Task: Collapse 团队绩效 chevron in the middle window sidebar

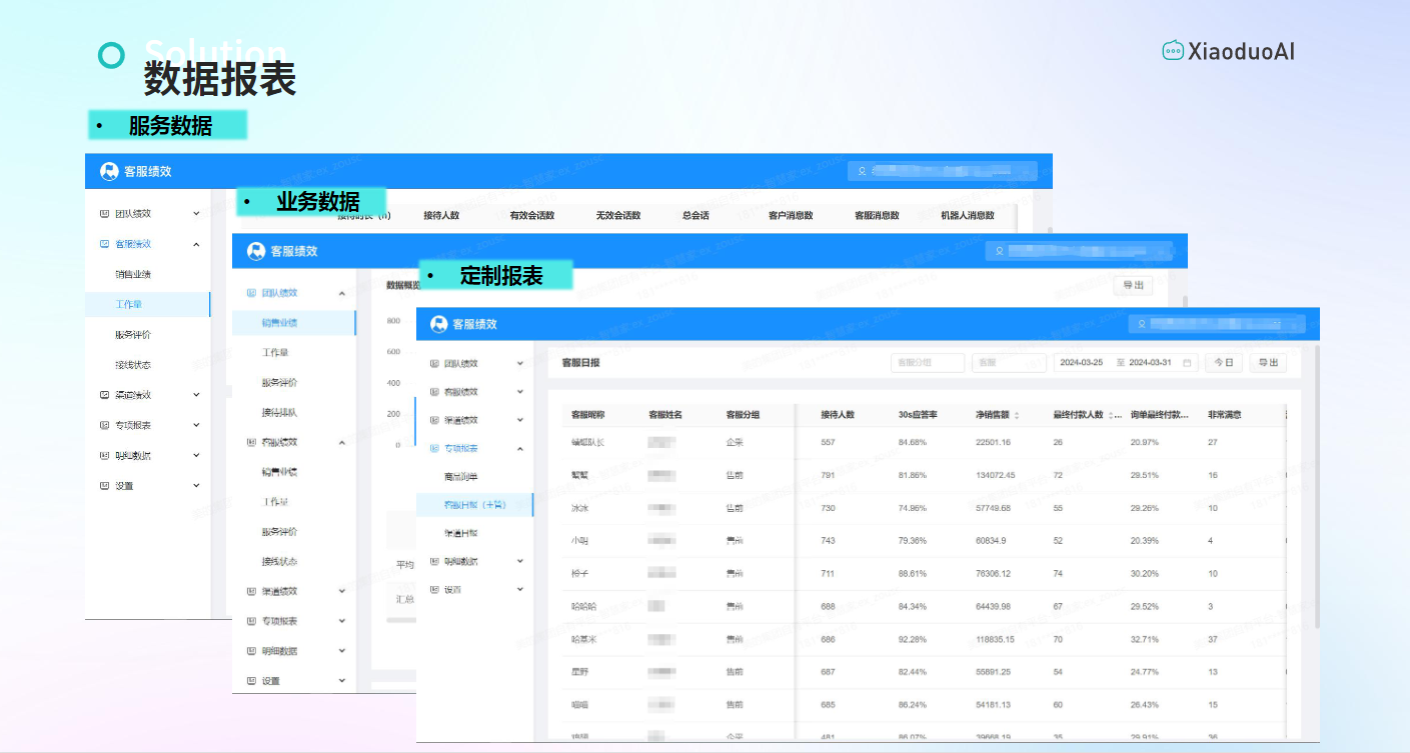Action: tap(342, 293)
